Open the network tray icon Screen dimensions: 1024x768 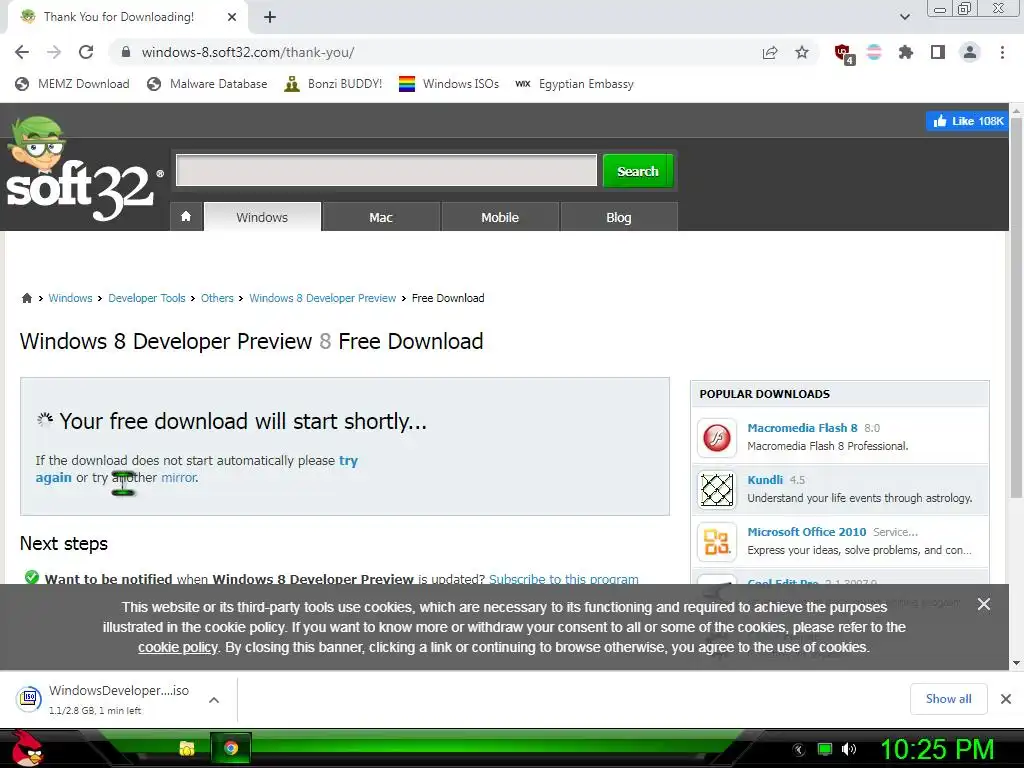click(x=825, y=749)
